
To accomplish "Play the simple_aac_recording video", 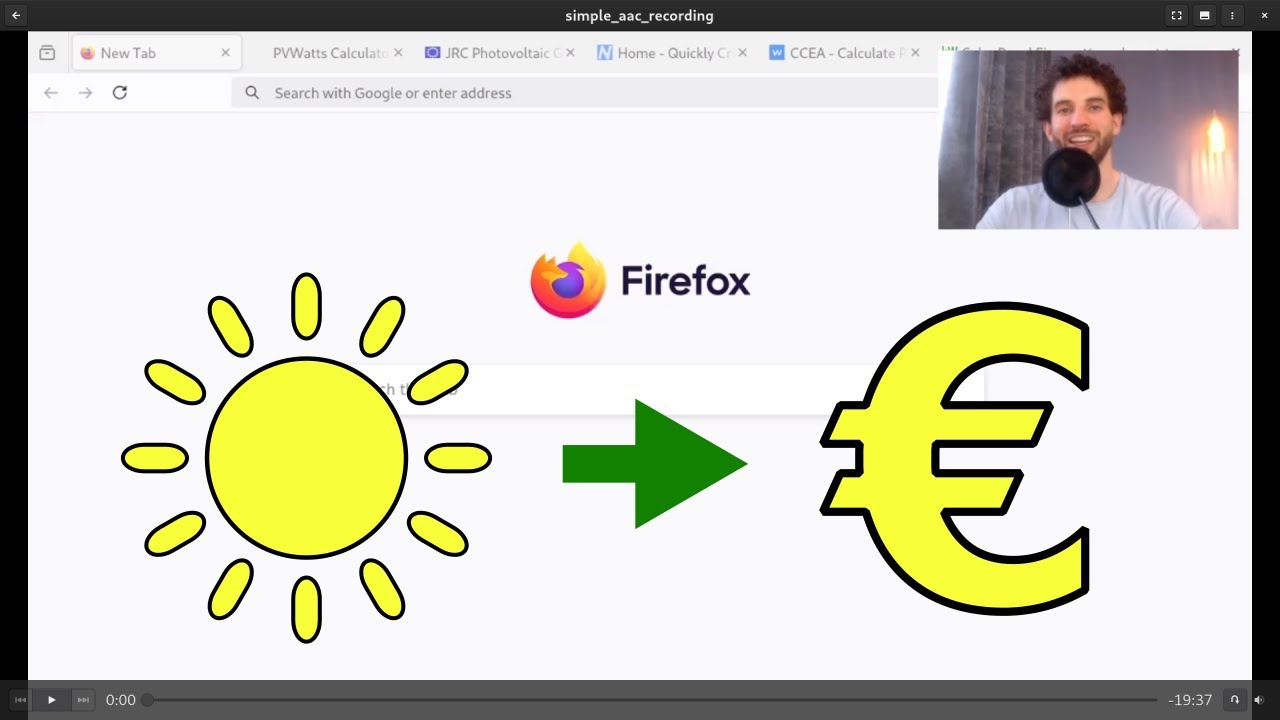I will pos(51,700).
